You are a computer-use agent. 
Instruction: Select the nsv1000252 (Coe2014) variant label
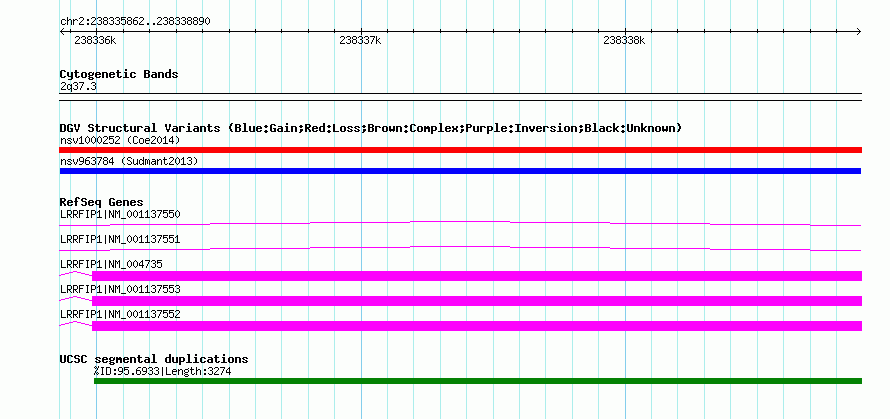pyautogui.click(x=120, y=140)
